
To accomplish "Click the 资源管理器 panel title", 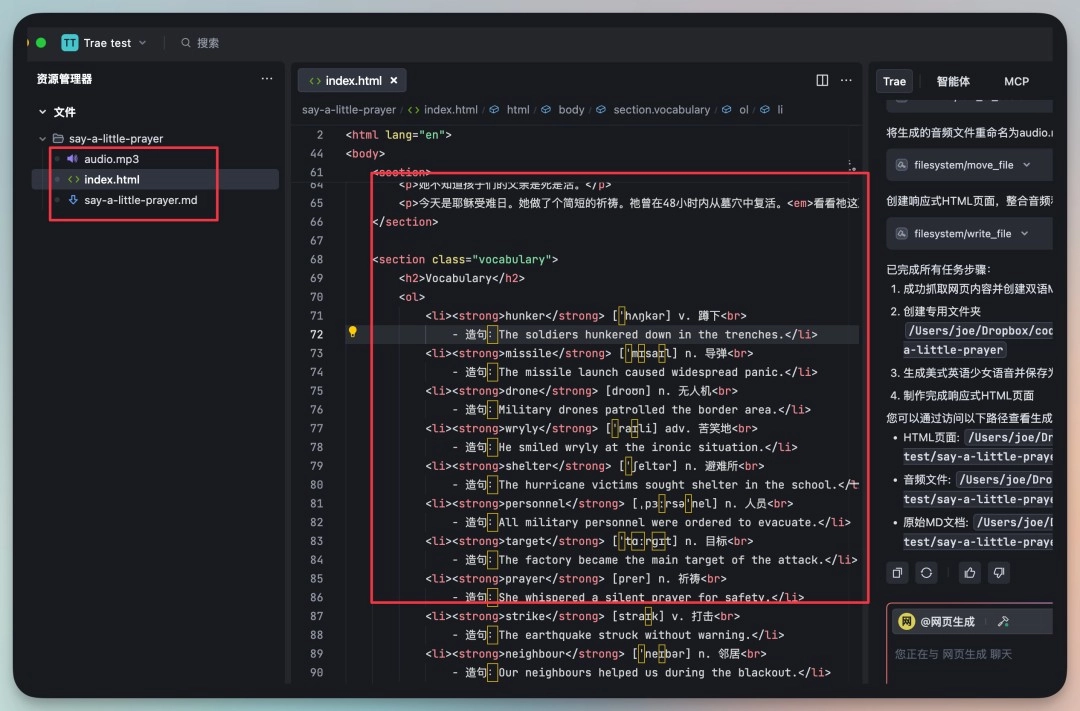I will coord(64,79).
